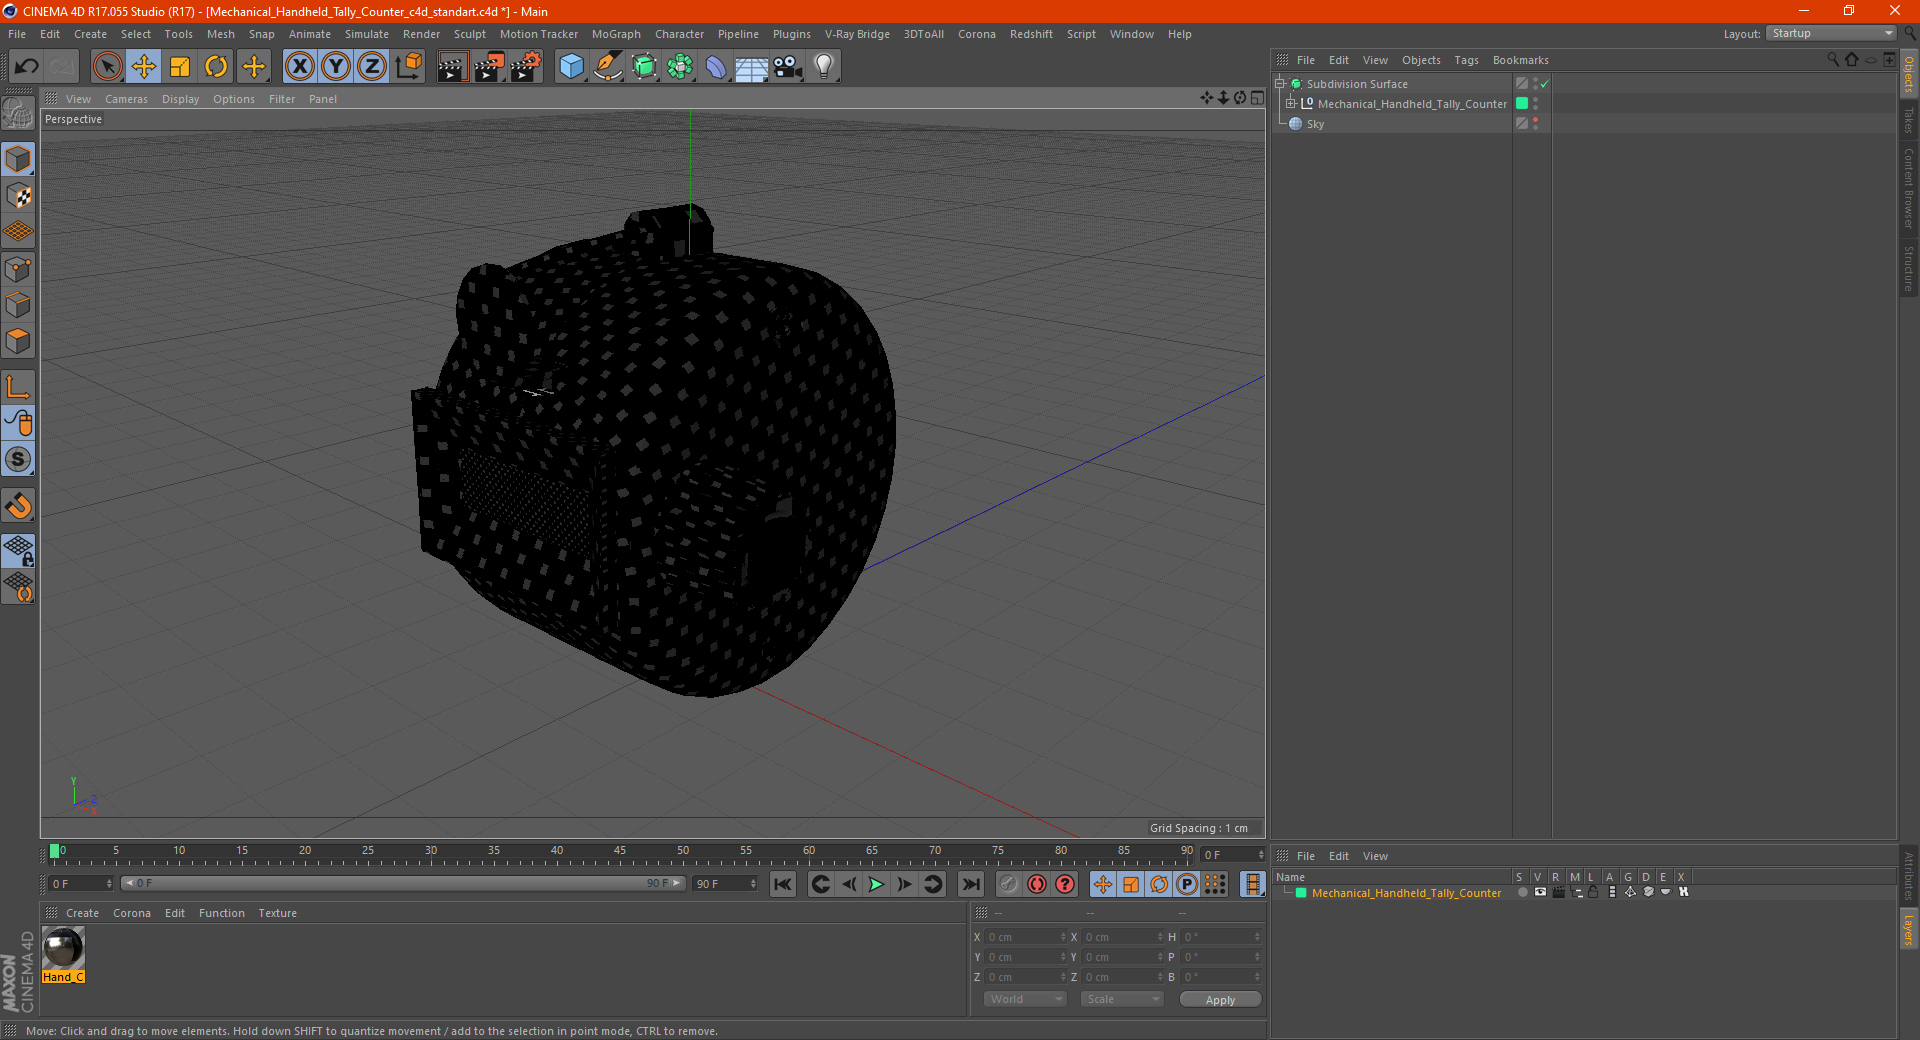Go to start of animation
Viewport: 1920px width, 1040px height.
(x=783, y=884)
